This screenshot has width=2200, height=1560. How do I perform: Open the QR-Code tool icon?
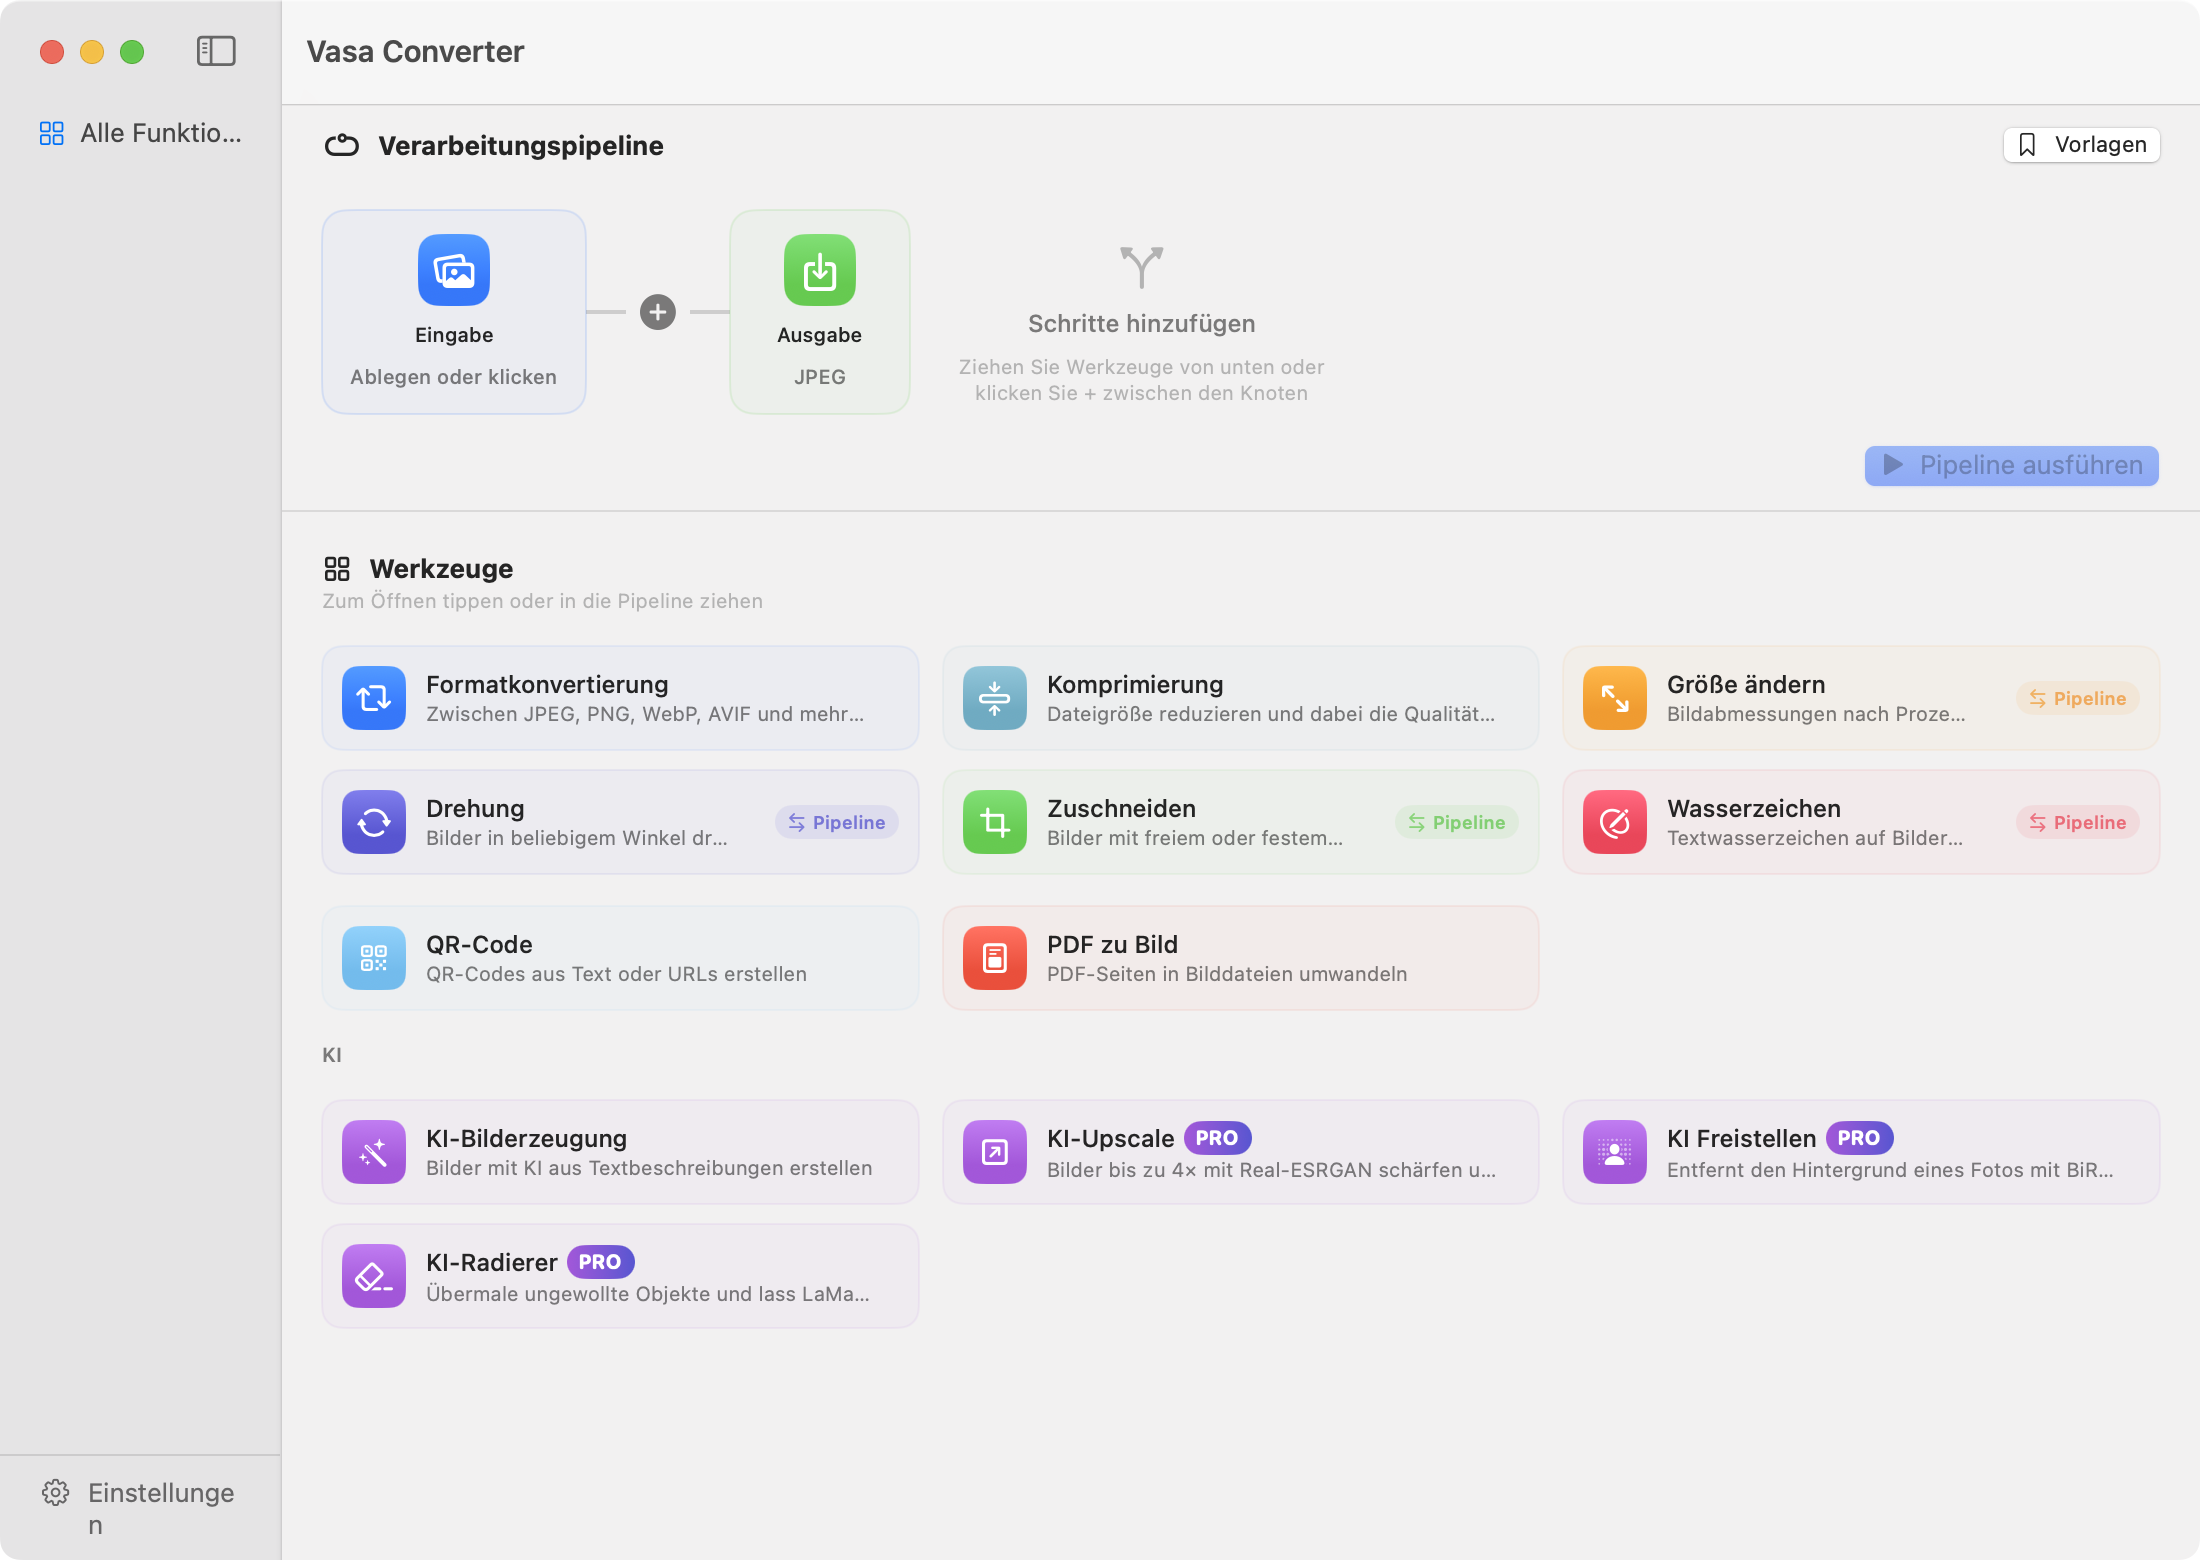pyautogui.click(x=374, y=958)
